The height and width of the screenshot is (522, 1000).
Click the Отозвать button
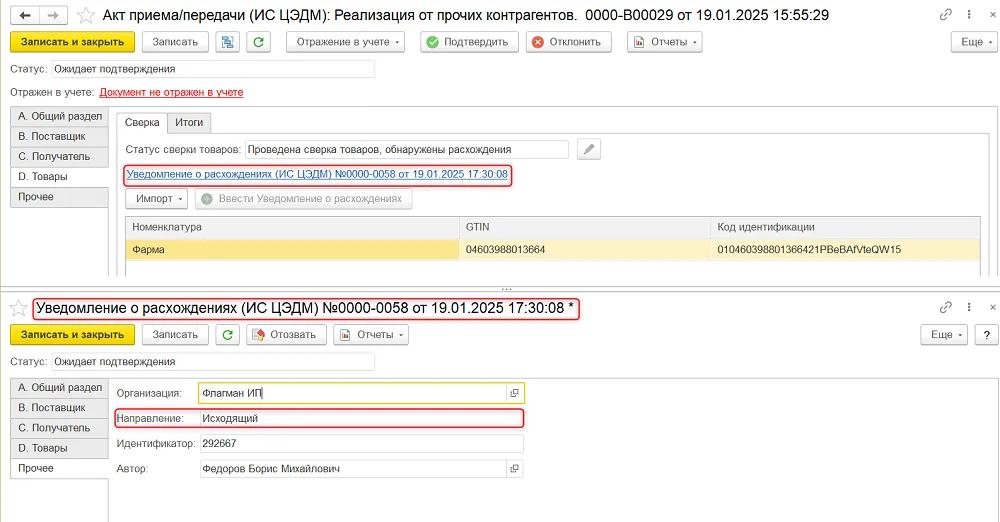point(286,335)
